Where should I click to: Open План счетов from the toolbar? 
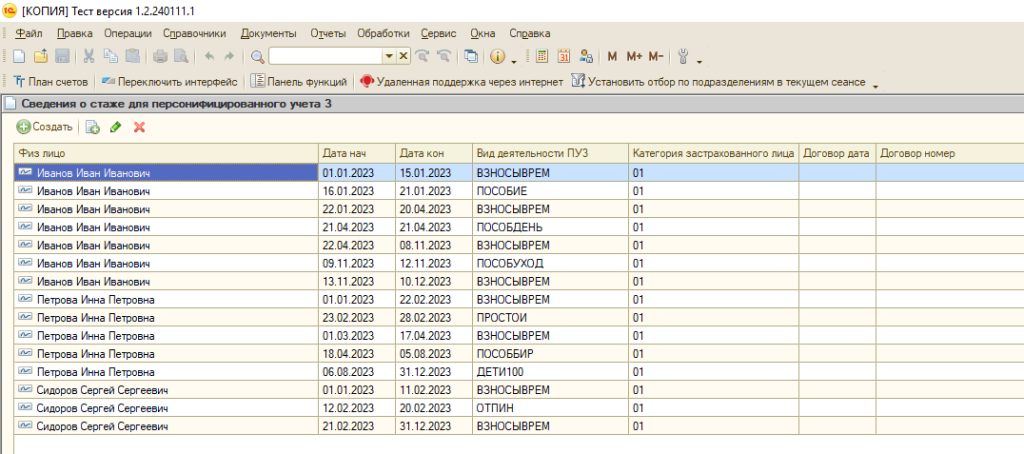pyautogui.click(x=52, y=82)
